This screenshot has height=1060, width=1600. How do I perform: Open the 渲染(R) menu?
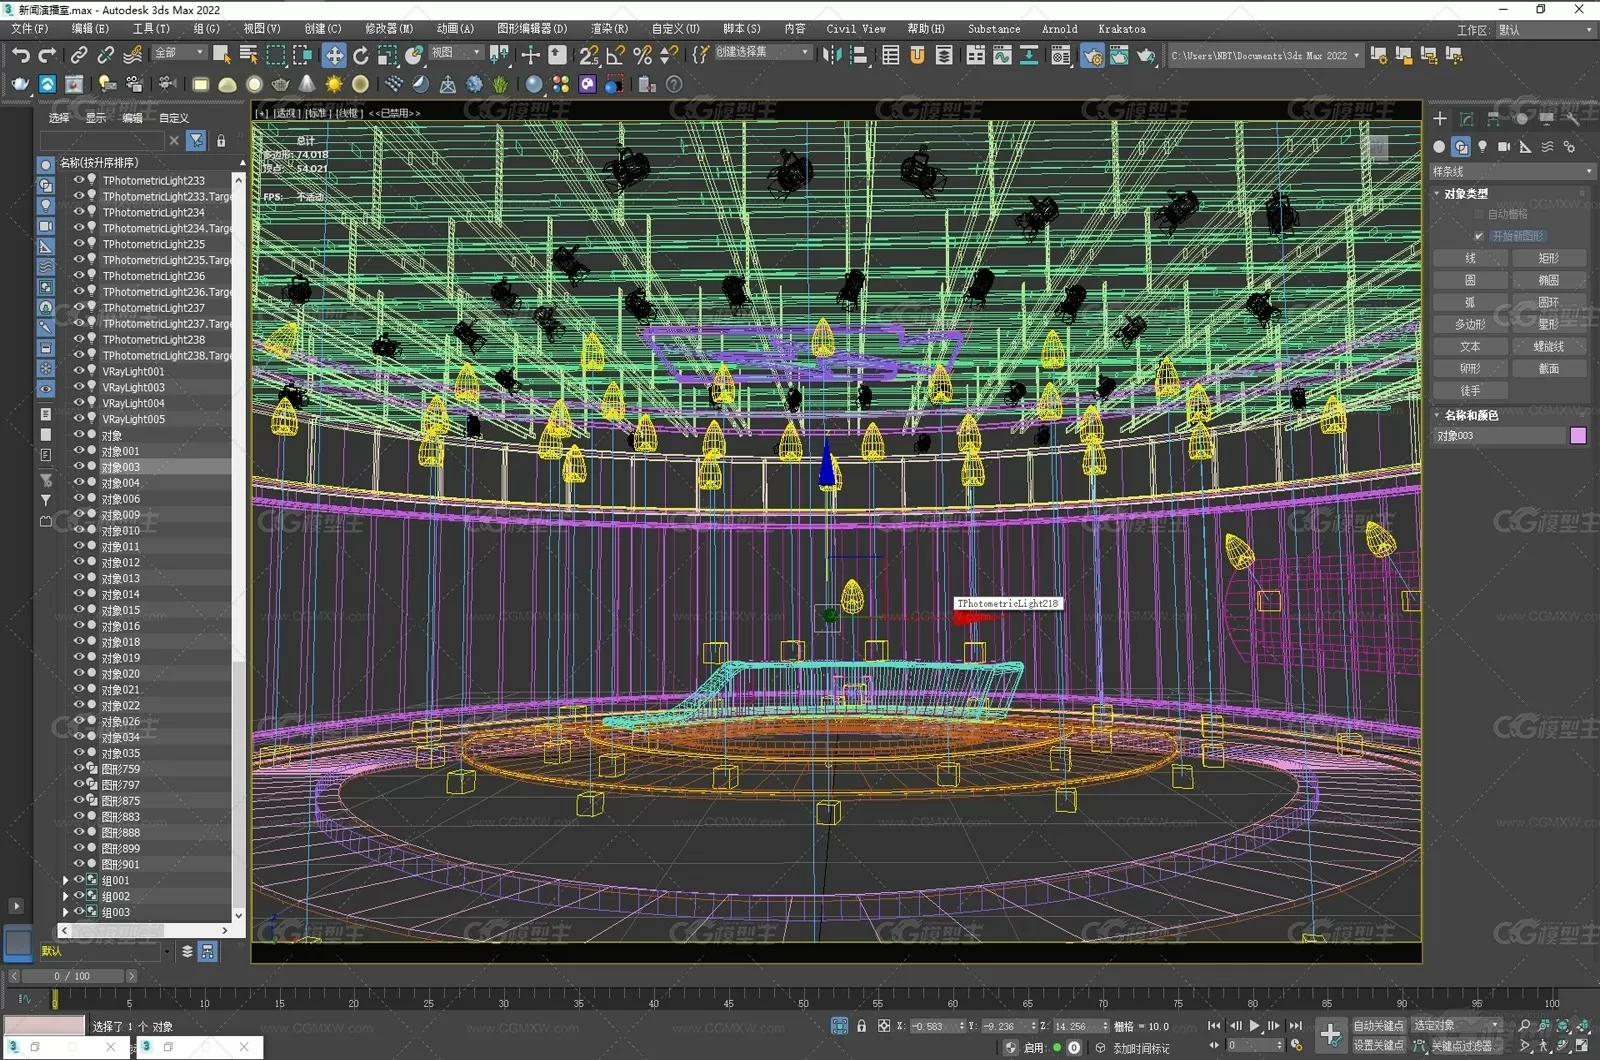pyautogui.click(x=609, y=29)
